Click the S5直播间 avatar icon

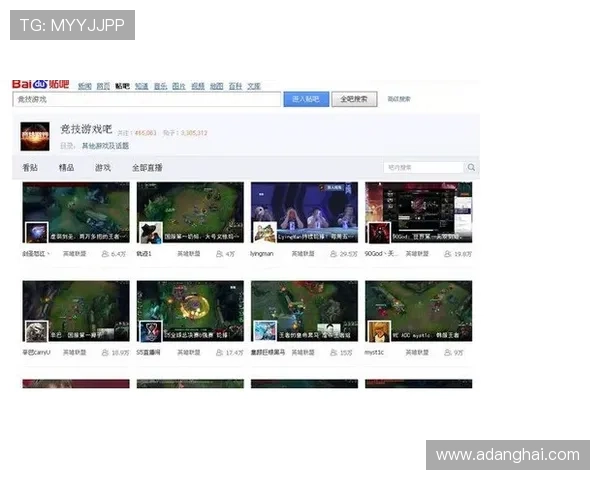[x=151, y=331]
